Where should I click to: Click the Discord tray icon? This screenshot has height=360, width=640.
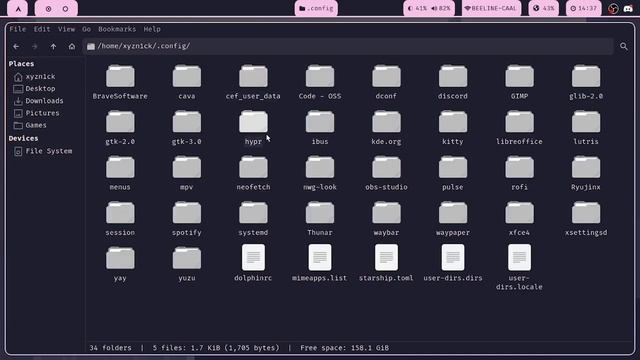click(x=628, y=9)
